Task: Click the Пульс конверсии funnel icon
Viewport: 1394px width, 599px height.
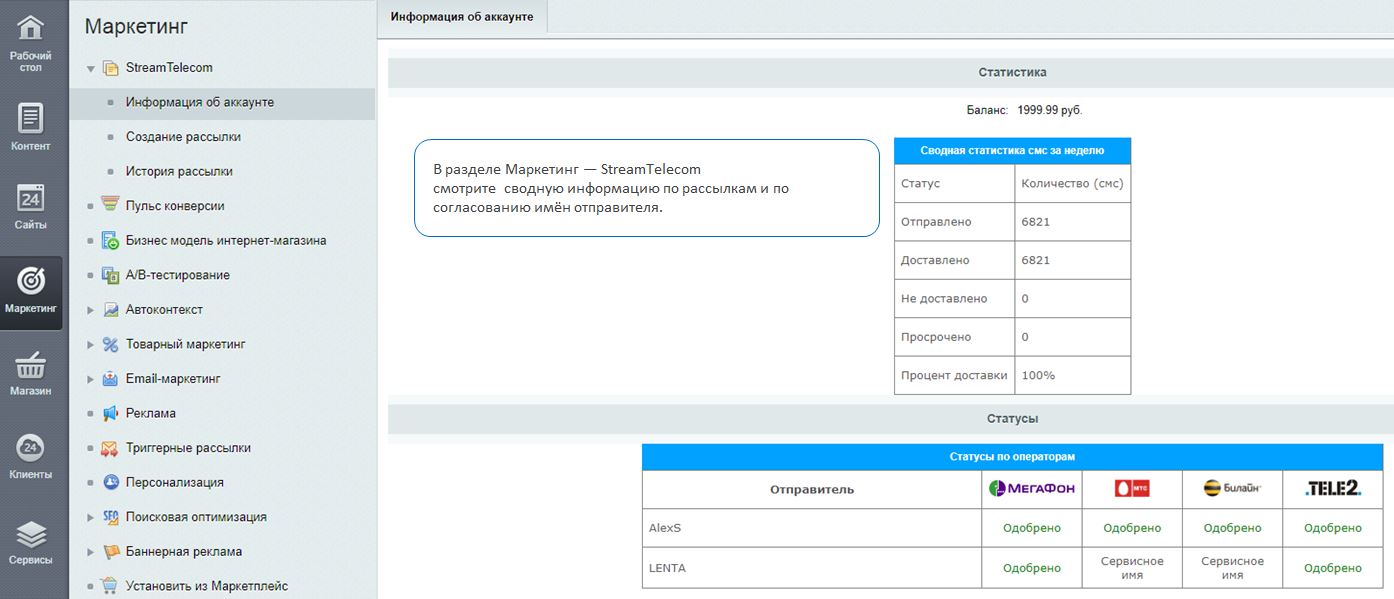Action: tap(110, 206)
